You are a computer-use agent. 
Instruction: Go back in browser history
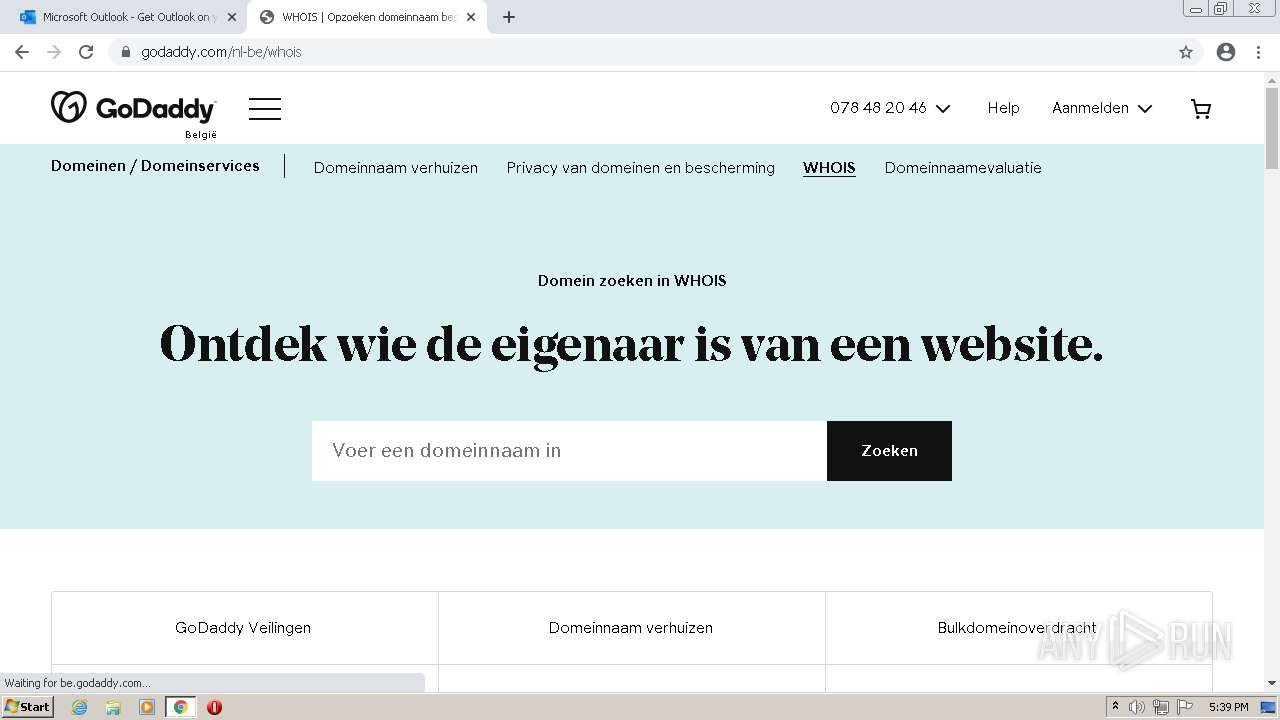click(22, 52)
